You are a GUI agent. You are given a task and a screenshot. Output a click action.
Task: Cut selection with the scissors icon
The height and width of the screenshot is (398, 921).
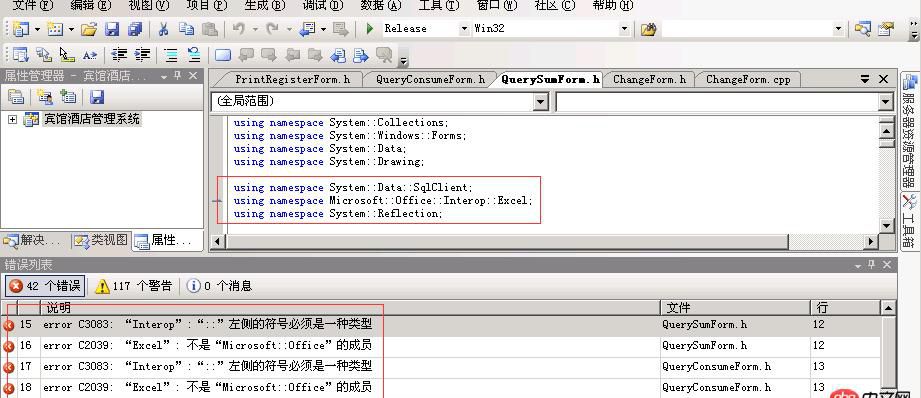164,28
